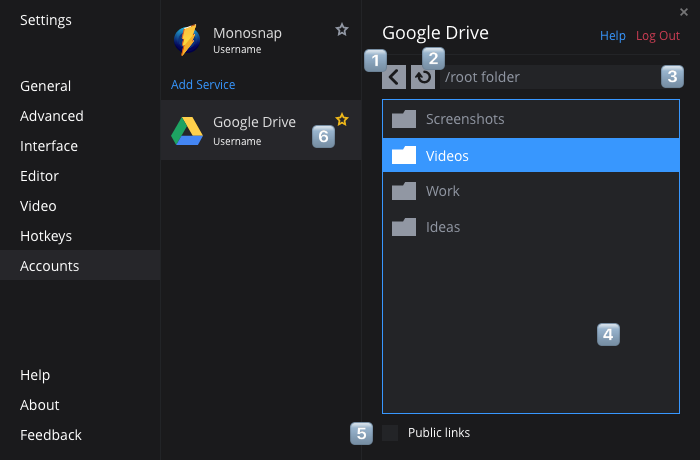Click the Google Drive logo icon

pyautogui.click(x=186, y=131)
